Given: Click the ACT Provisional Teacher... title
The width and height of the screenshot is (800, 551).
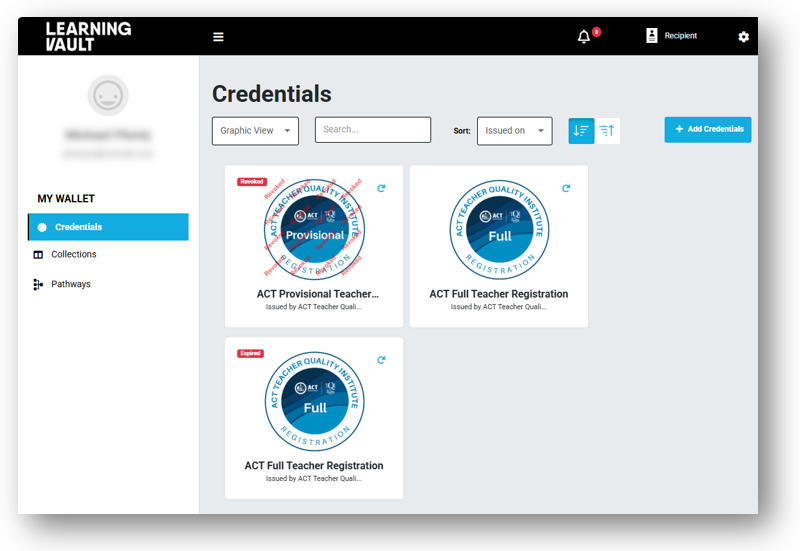Looking at the screenshot, I should point(317,294).
